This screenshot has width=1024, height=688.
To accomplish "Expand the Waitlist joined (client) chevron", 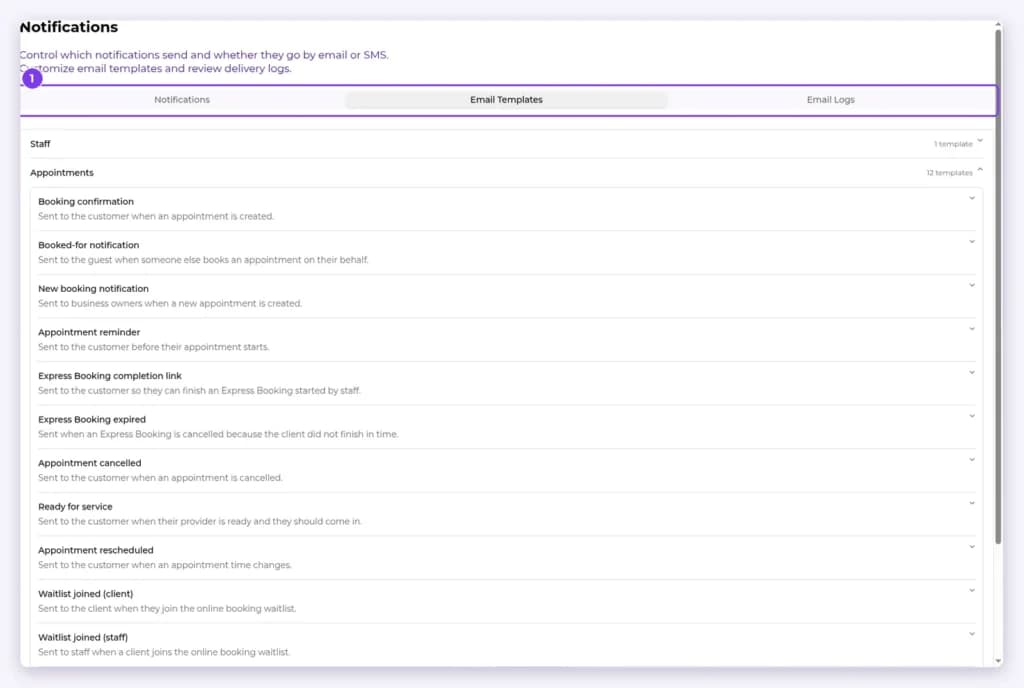I will (x=972, y=591).
